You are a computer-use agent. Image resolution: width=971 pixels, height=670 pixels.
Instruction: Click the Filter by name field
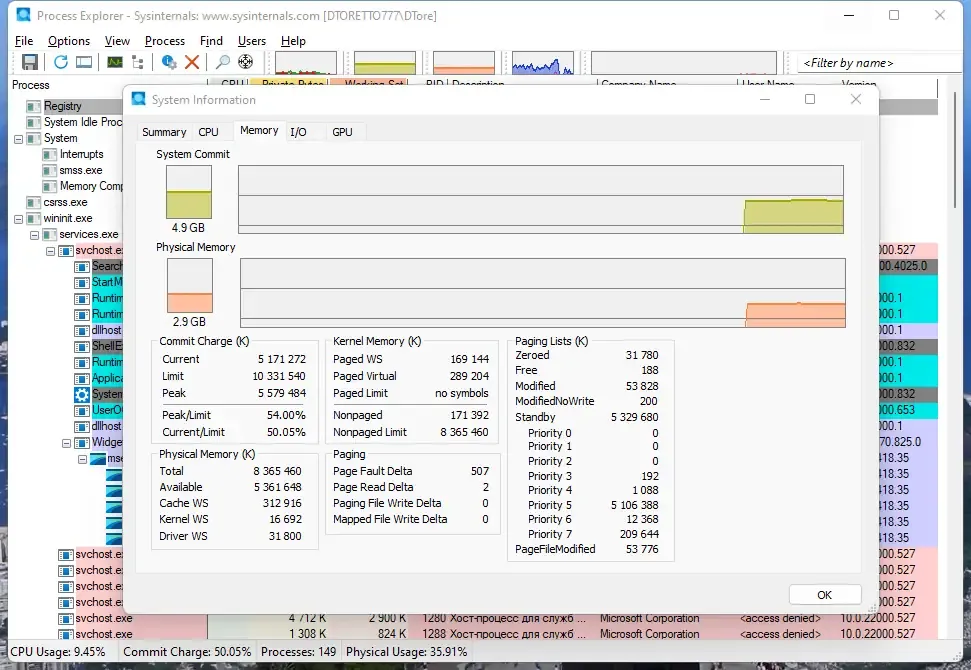tap(879, 63)
